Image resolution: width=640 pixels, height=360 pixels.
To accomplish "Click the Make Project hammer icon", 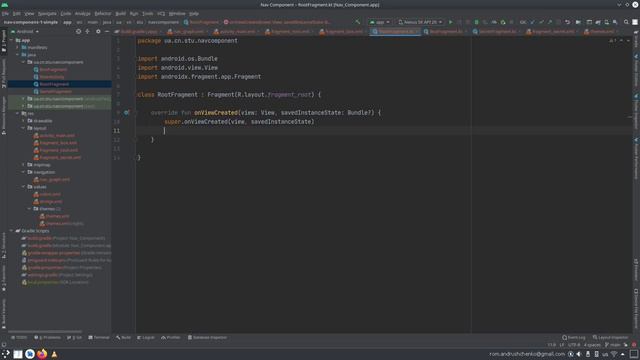I will (358, 22).
